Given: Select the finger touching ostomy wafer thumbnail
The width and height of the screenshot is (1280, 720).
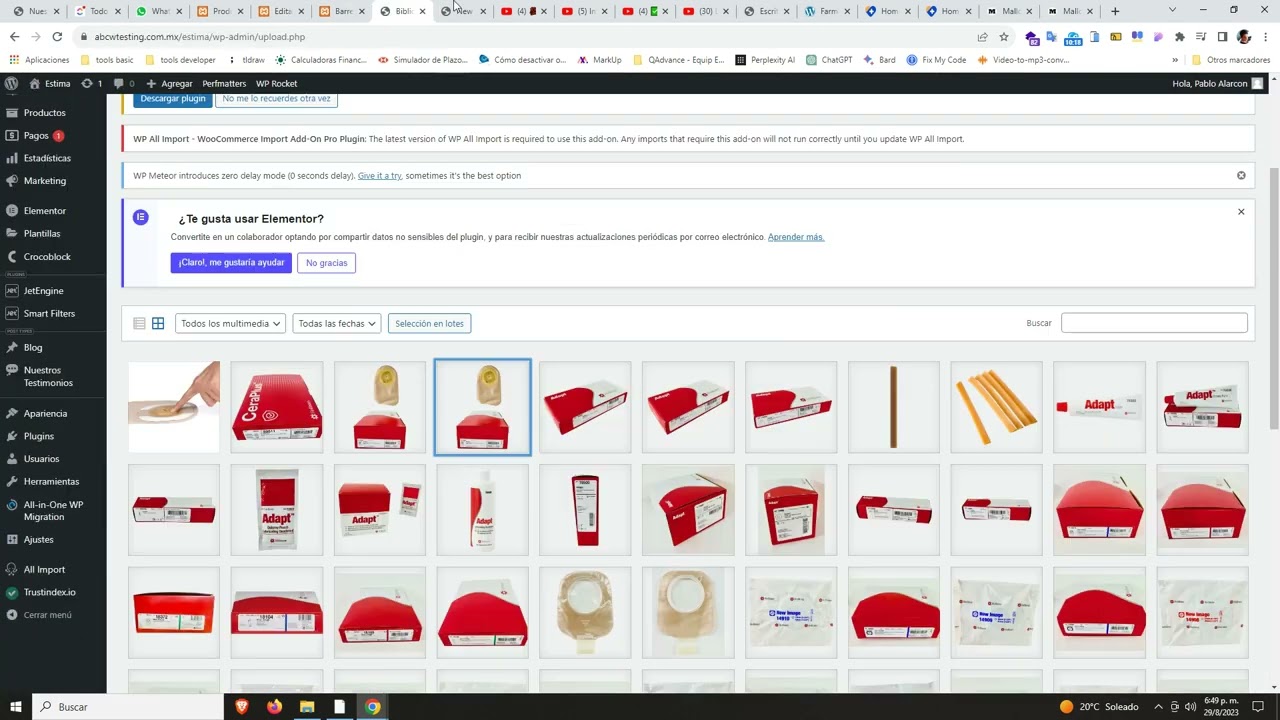Looking at the screenshot, I should tap(174, 407).
